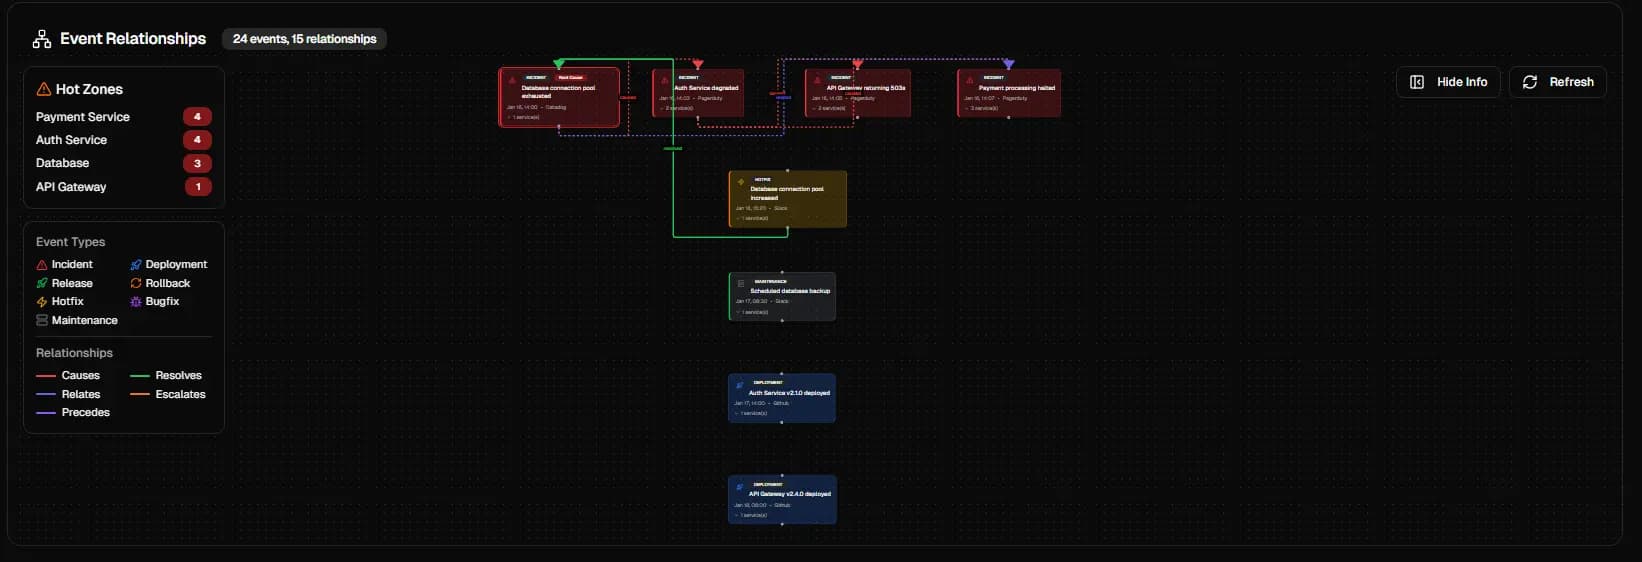This screenshot has width=1642, height=562.
Task: Click the Bugfix bug icon in the legend
Action: pos(136,302)
